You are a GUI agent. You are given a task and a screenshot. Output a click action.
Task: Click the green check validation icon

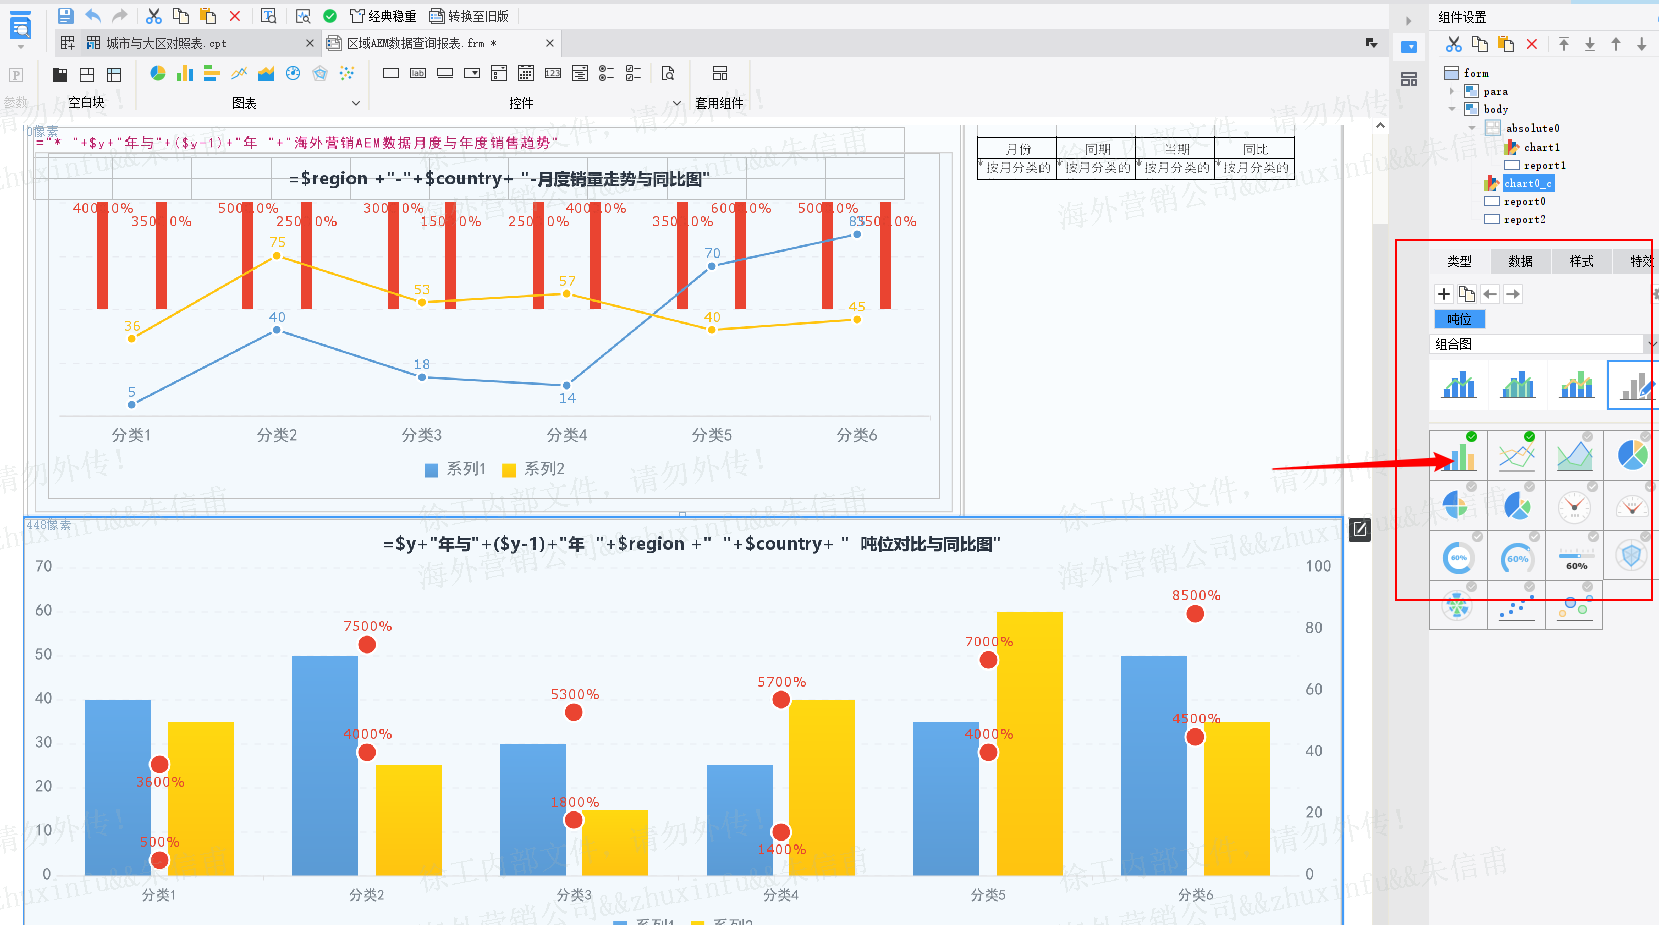coord(330,16)
